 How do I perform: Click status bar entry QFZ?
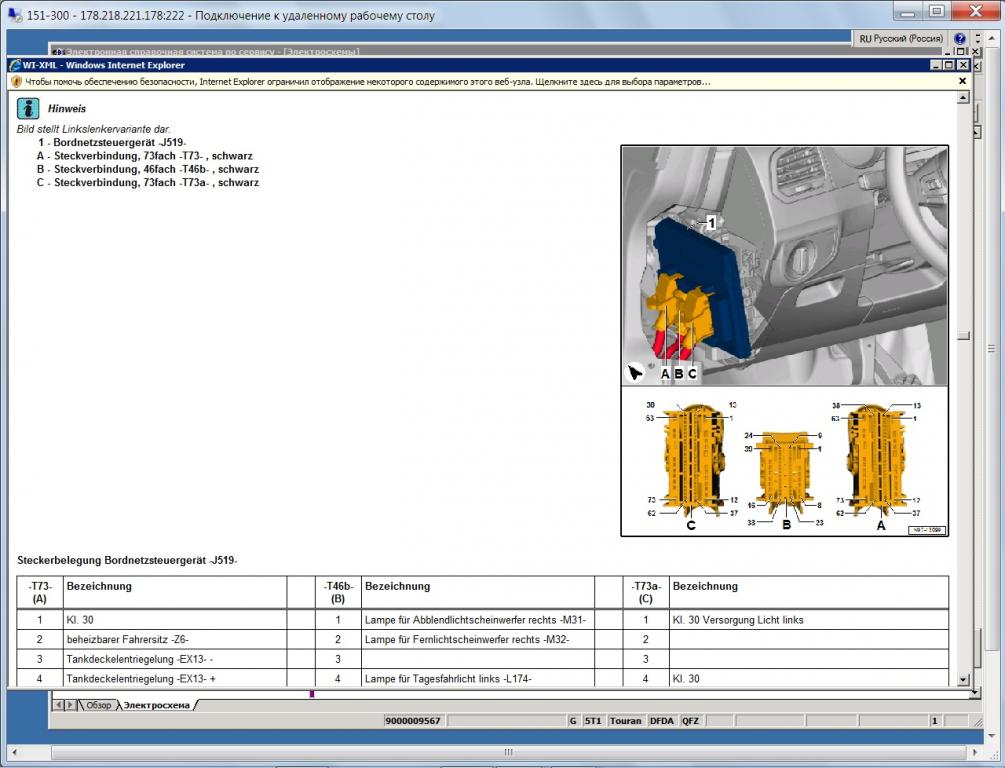[x=690, y=721]
